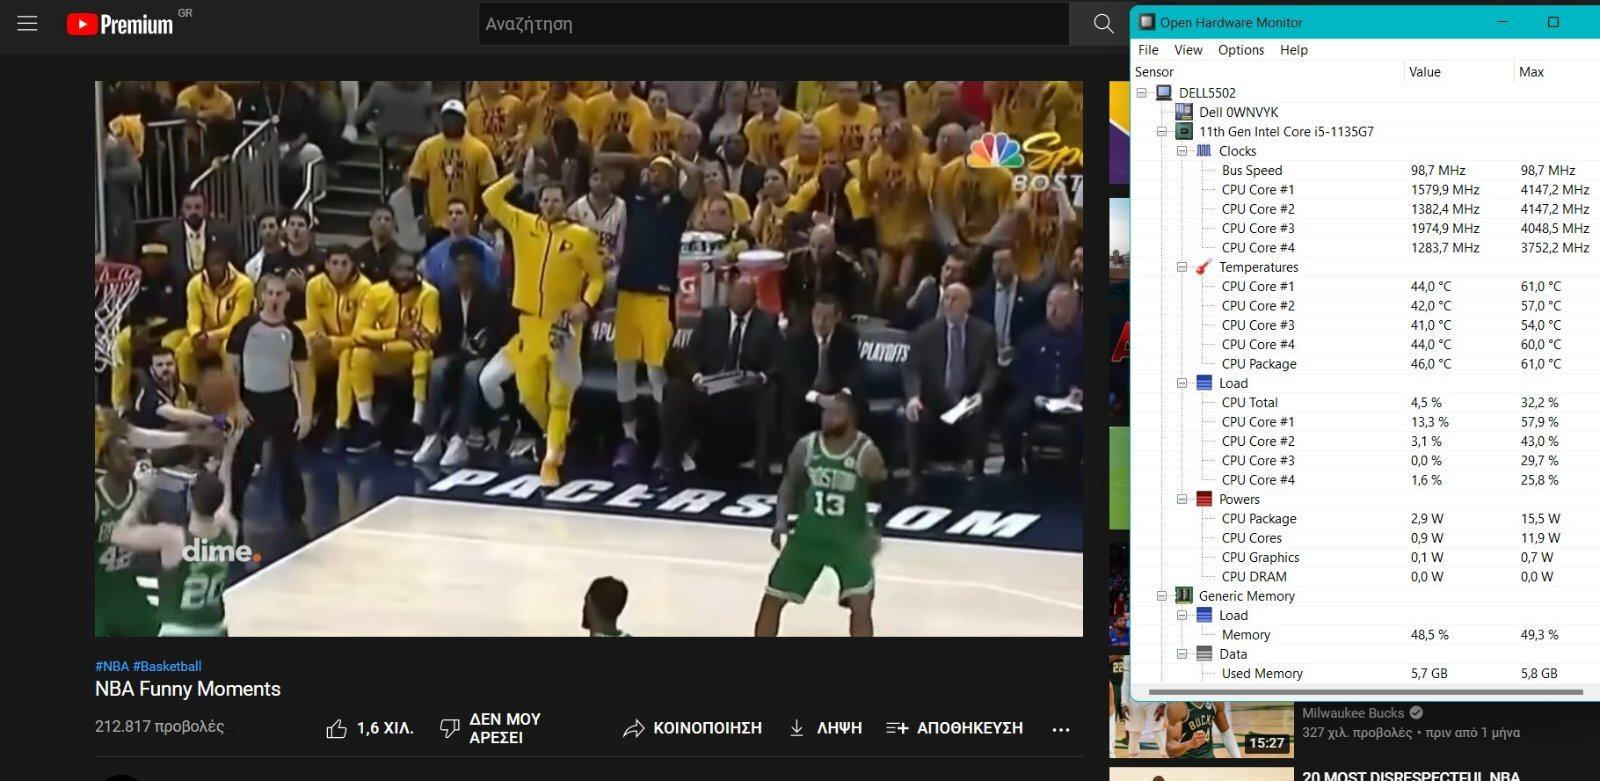Select CPU Core #4 load row 1,6 %
1600x781 pixels.
click(x=1365, y=480)
